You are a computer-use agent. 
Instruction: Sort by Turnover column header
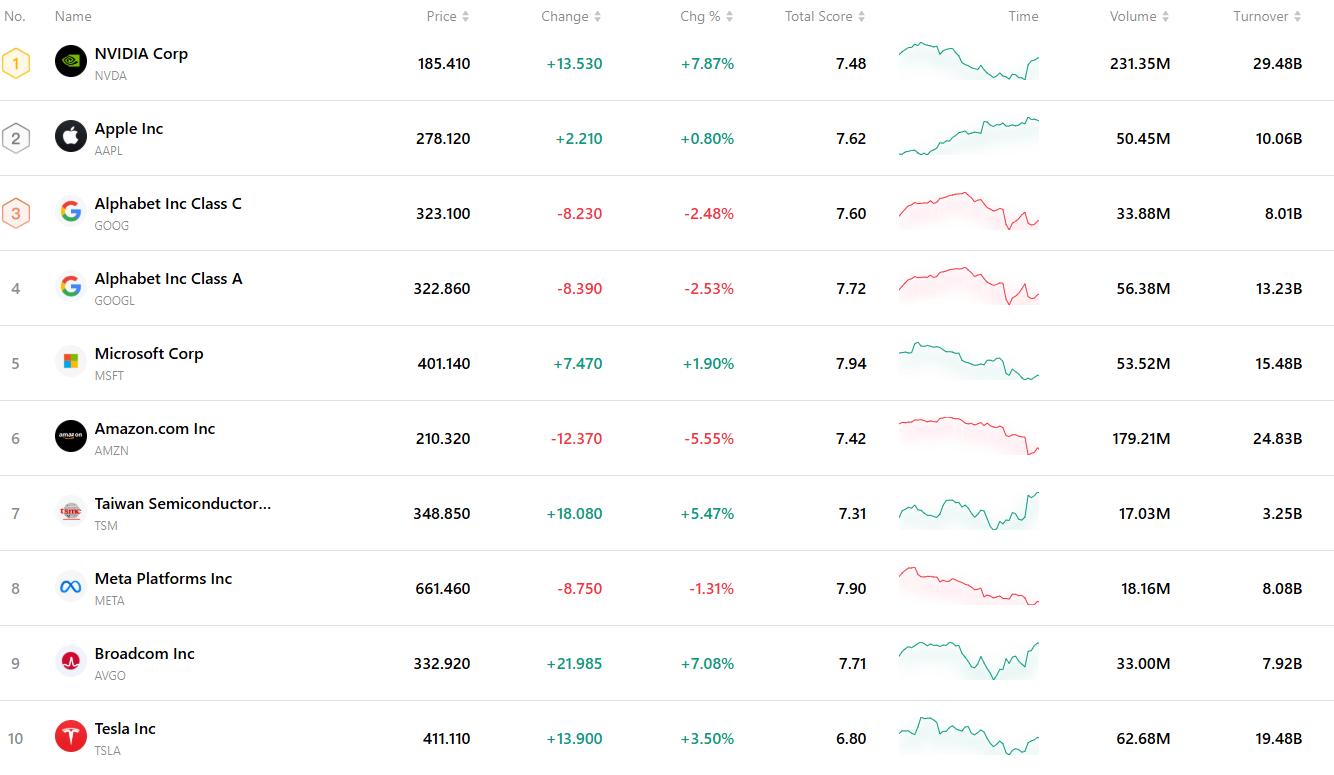[1266, 16]
